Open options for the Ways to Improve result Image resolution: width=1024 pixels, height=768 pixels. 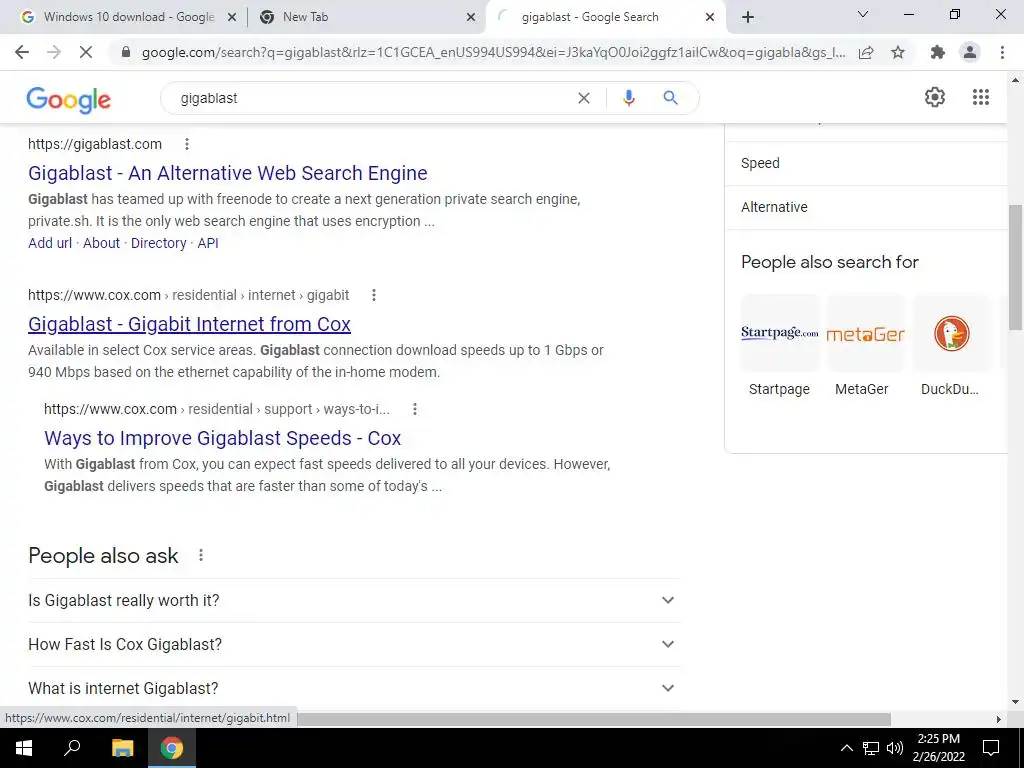pos(415,409)
